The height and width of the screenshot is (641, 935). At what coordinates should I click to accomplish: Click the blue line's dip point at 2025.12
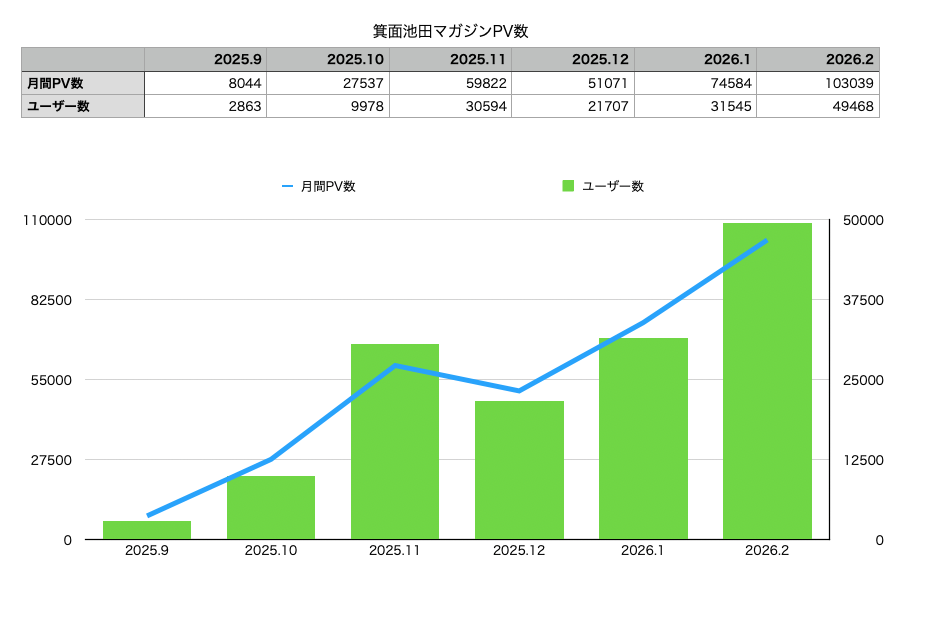coord(519,391)
